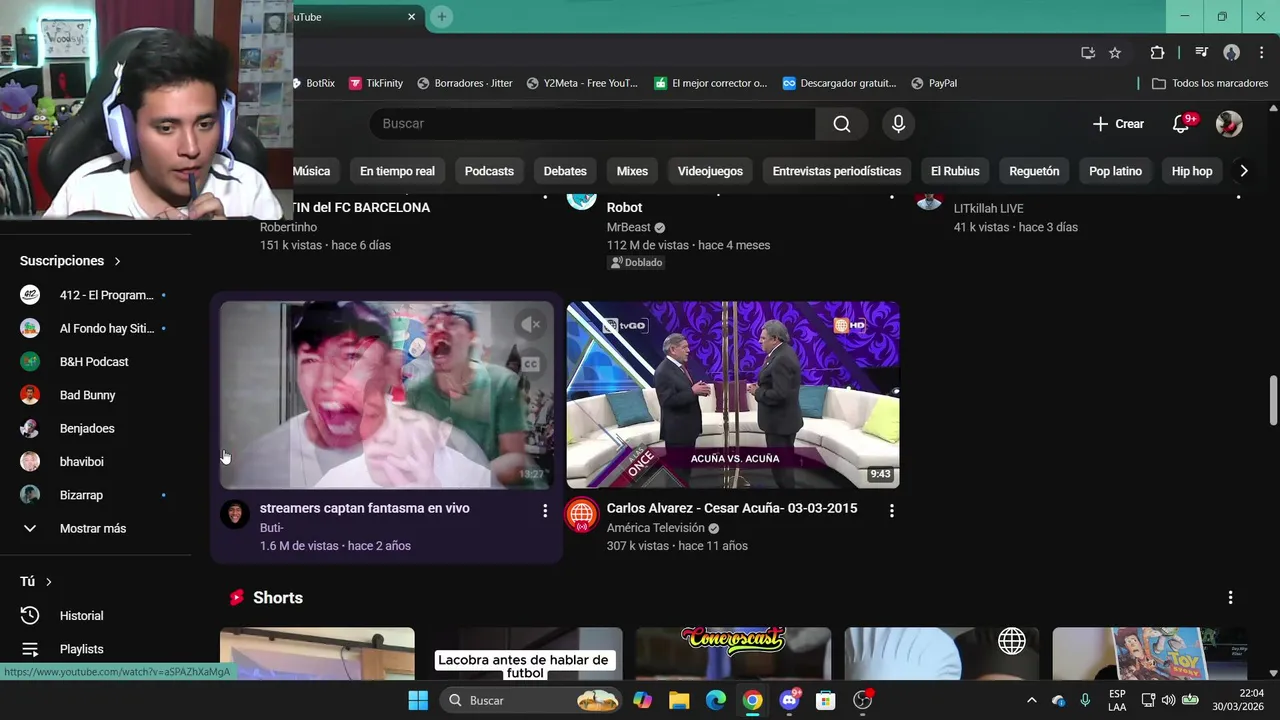Click the YouTube search input field
The width and height of the screenshot is (1280, 720).
pos(592,124)
